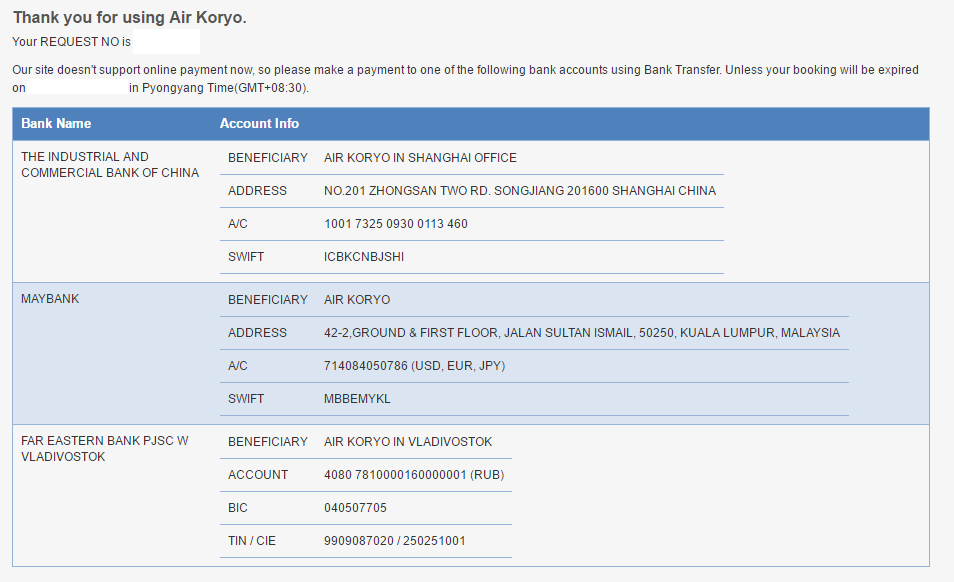The width and height of the screenshot is (954, 582).
Task: Click the 'Your REQUEST NO is' text
Action: pyautogui.click(x=71, y=42)
